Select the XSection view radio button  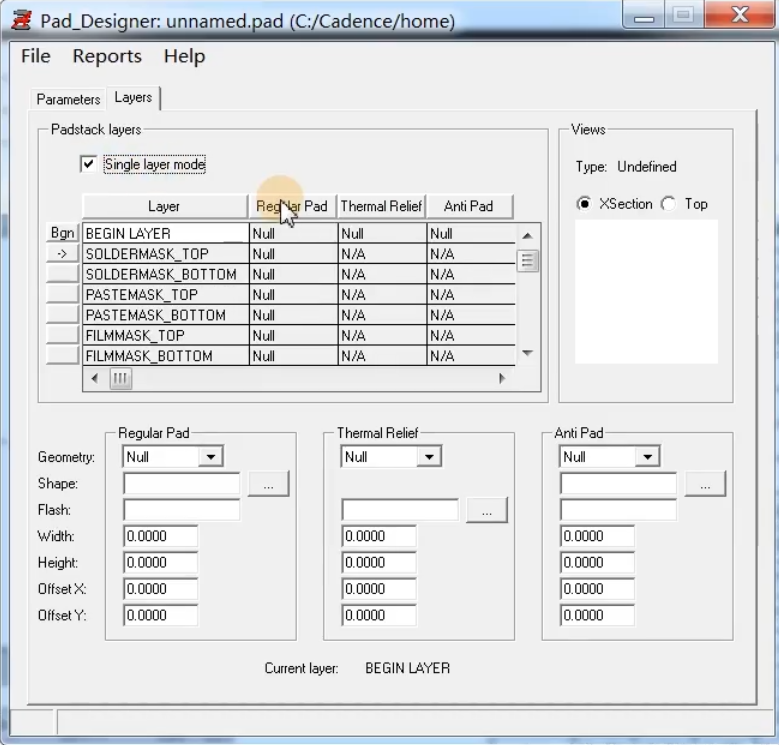click(x=584, y=204)
